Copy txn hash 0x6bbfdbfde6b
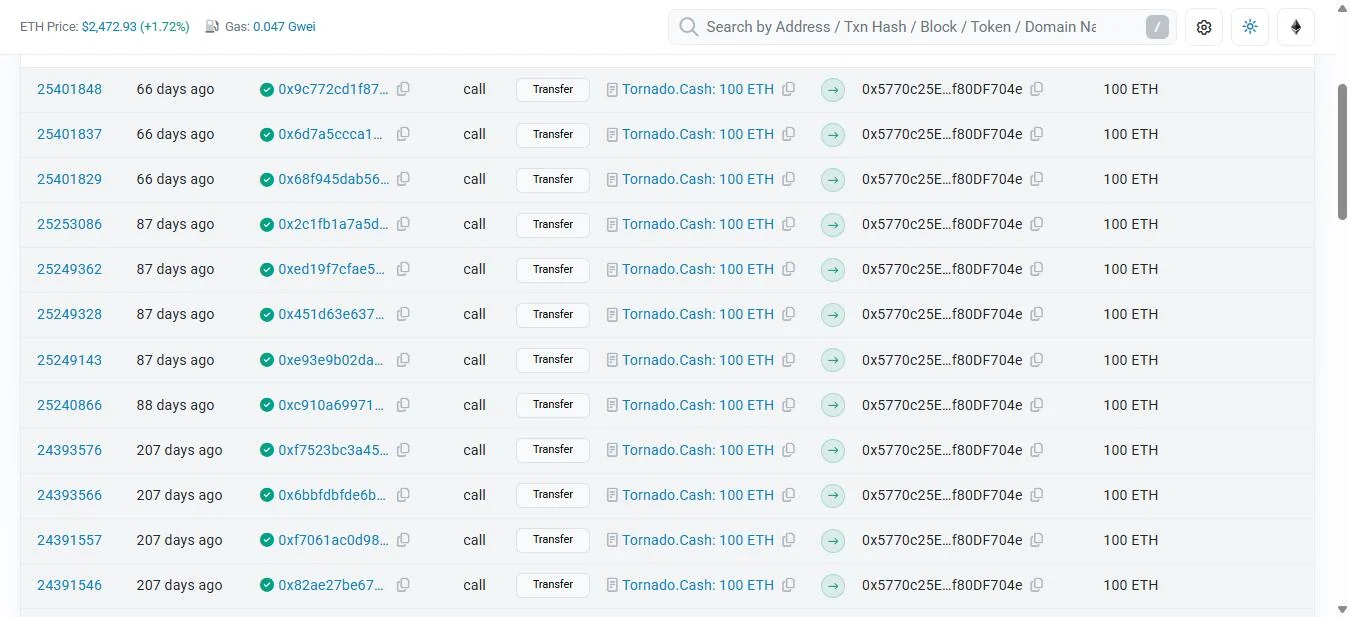This screenshot has height=617, width=1350. click(403, 495)
